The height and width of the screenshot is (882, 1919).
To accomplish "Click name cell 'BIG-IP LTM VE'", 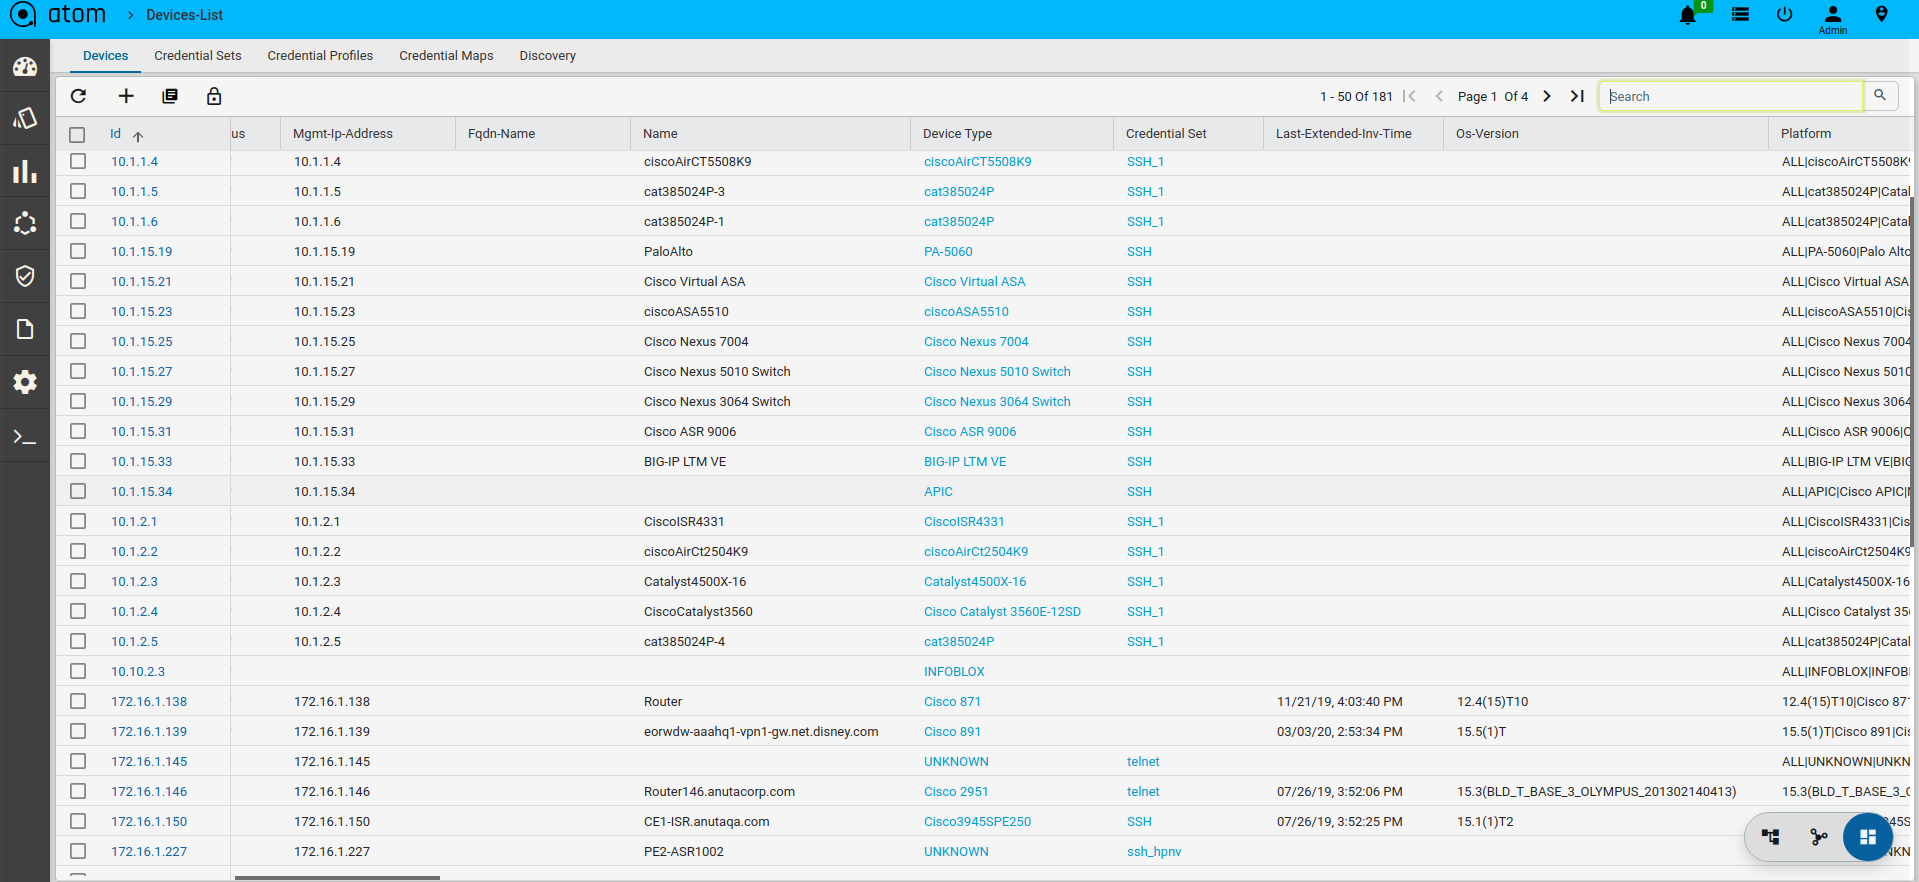I will (685, 461).
